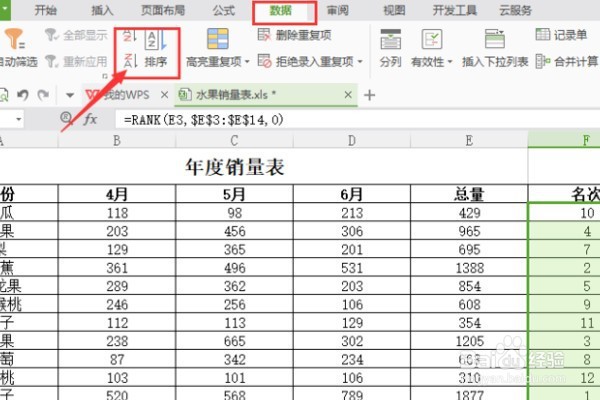
Task: Close the 我的WPS tab
Action: click(164, 95)
